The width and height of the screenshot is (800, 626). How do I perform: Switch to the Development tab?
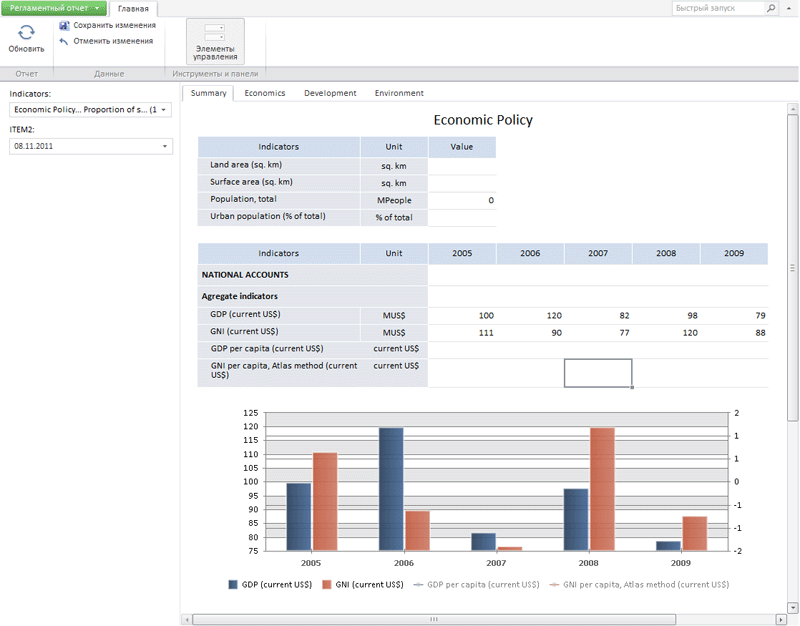[x=330, y=93]
